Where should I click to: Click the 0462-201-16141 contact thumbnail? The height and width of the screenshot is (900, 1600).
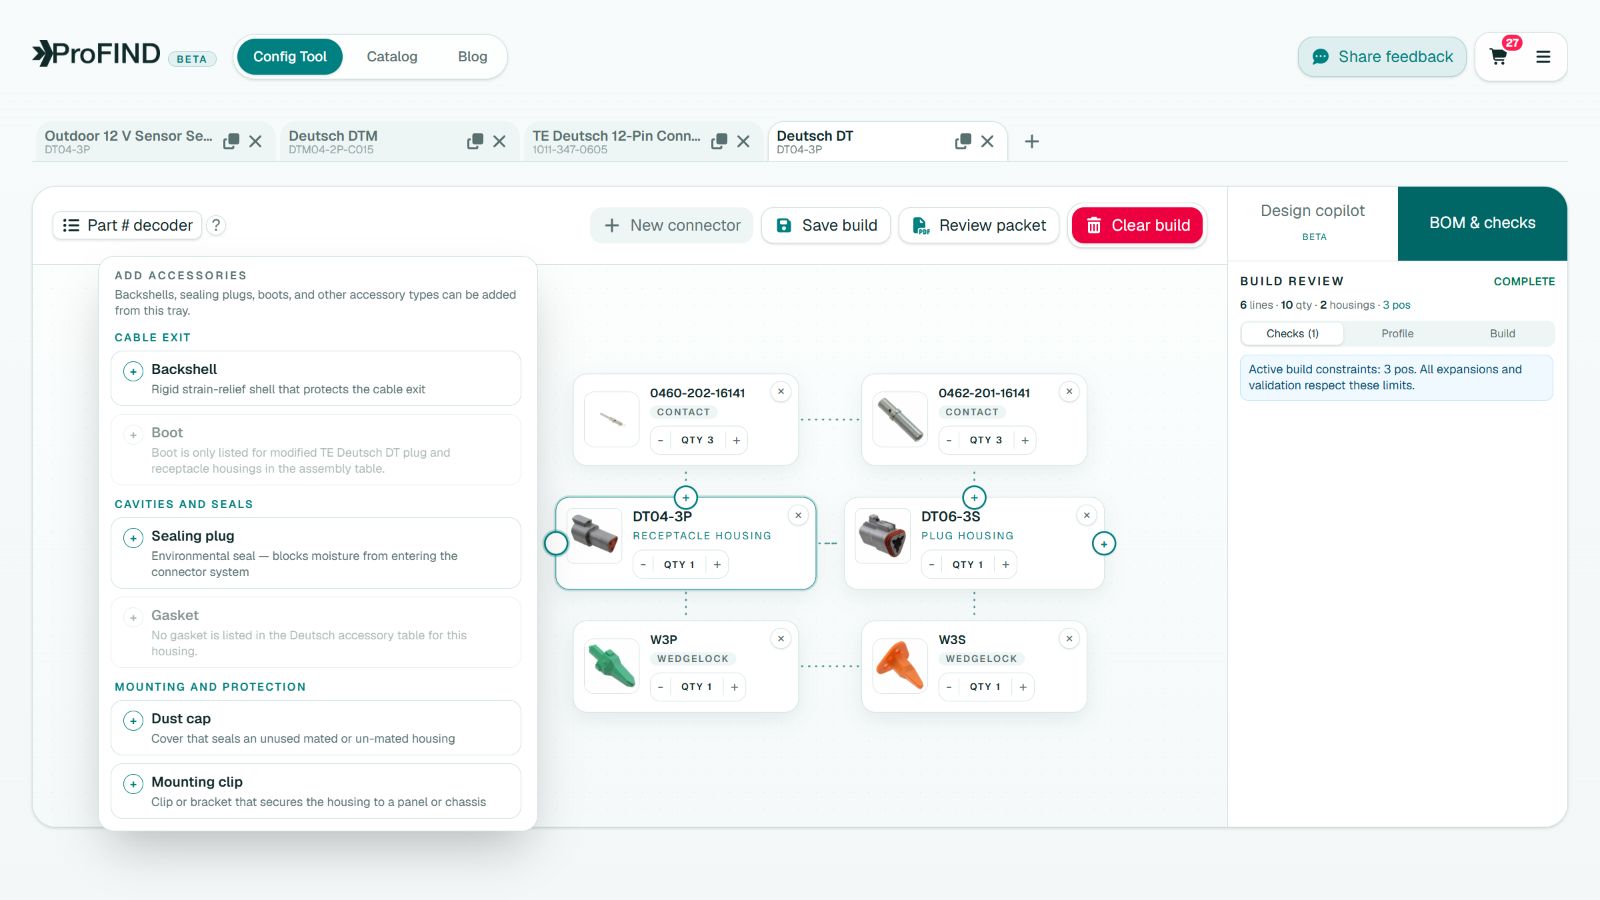[x=900, y=419]
